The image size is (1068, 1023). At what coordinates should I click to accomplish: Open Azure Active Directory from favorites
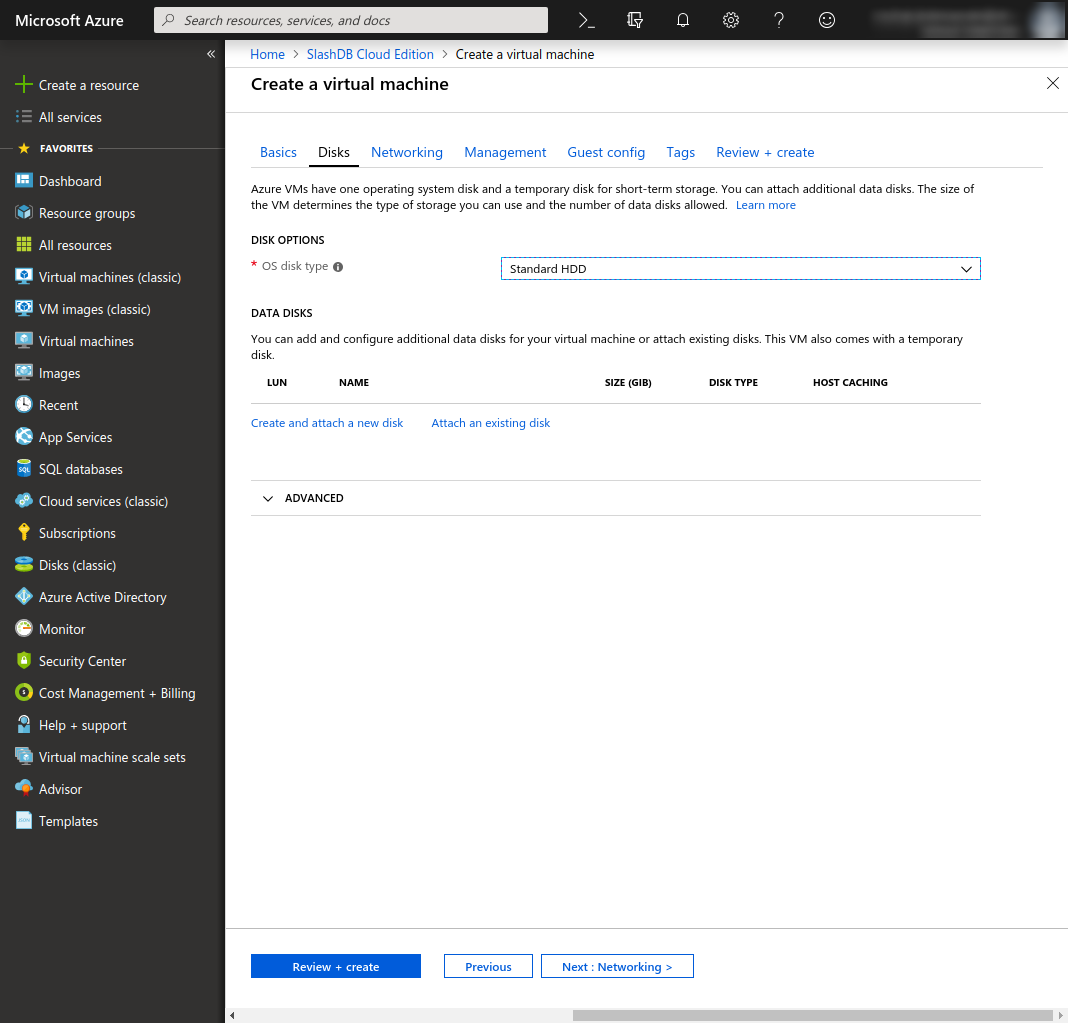[x=102, y=597]
